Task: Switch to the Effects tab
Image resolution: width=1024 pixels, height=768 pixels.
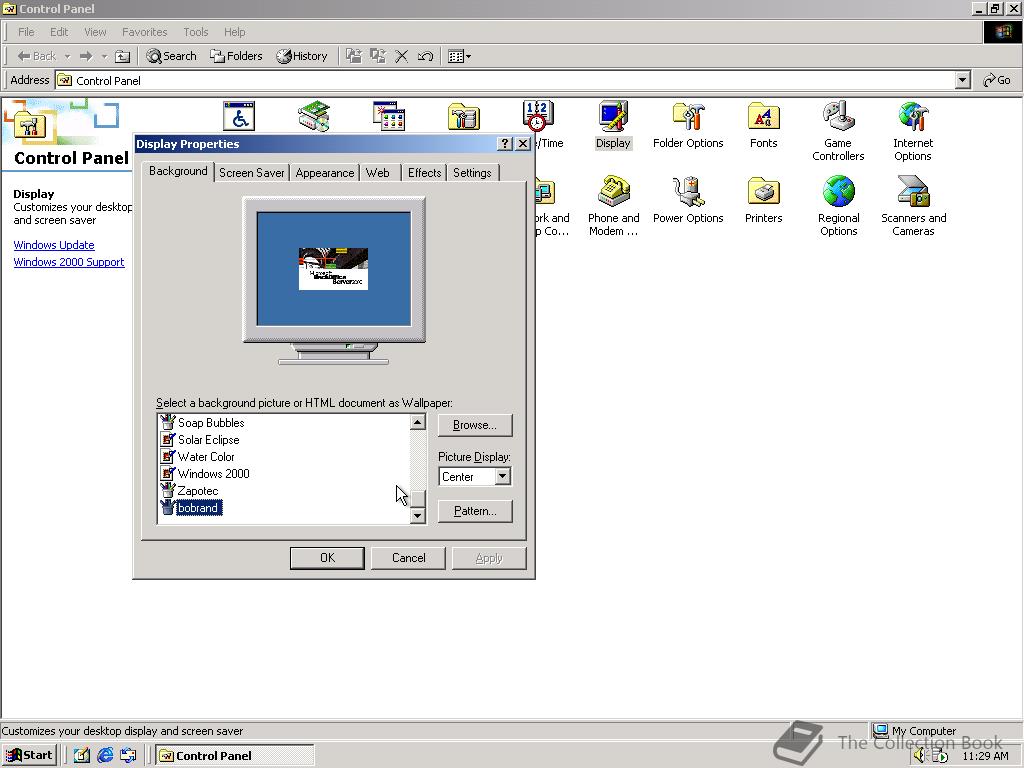Action: pos(424,172)
